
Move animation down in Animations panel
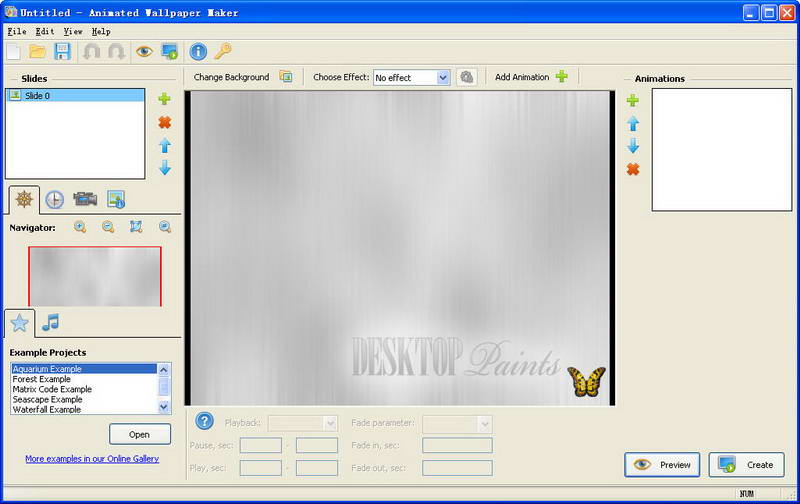(633, 146)
